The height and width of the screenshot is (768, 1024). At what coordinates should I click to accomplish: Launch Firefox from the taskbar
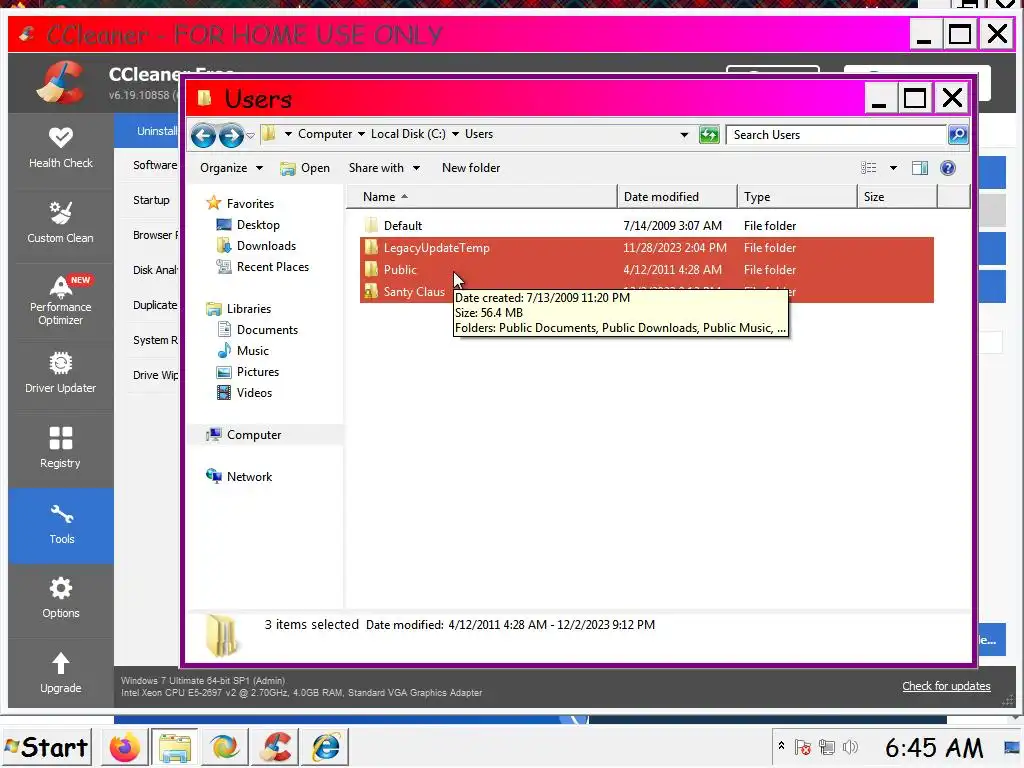point(124,747)
